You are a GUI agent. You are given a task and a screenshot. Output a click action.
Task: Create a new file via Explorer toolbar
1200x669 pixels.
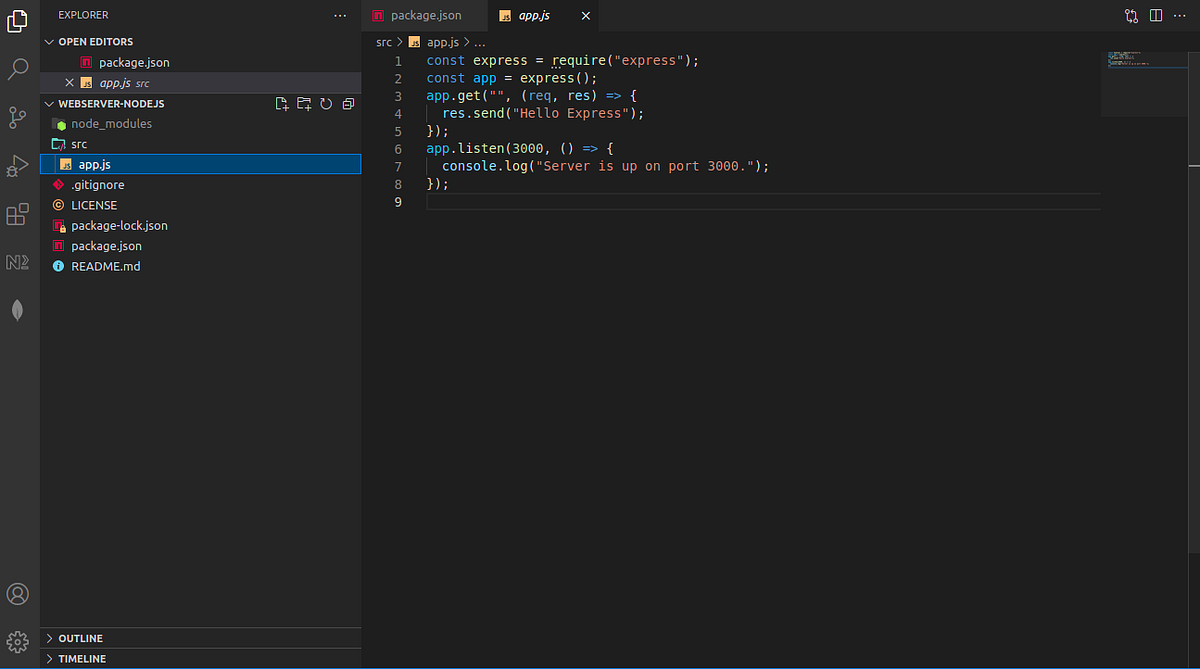(x=281, y=103)
